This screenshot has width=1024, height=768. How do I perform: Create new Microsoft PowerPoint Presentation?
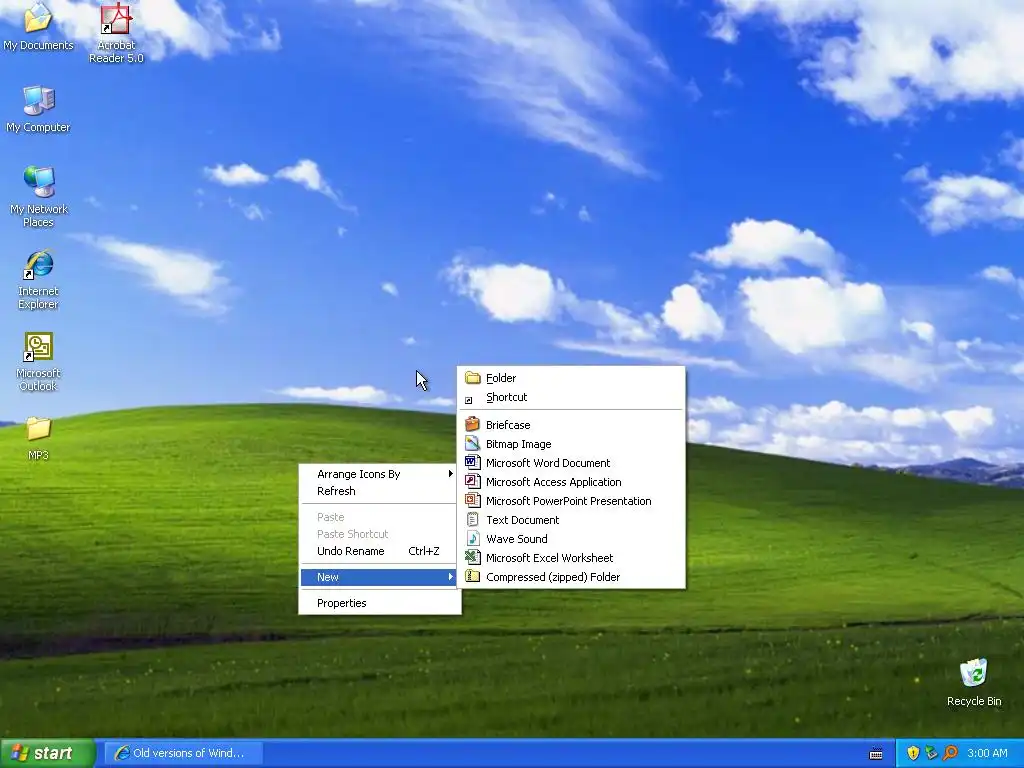click(x=571, y=501)
